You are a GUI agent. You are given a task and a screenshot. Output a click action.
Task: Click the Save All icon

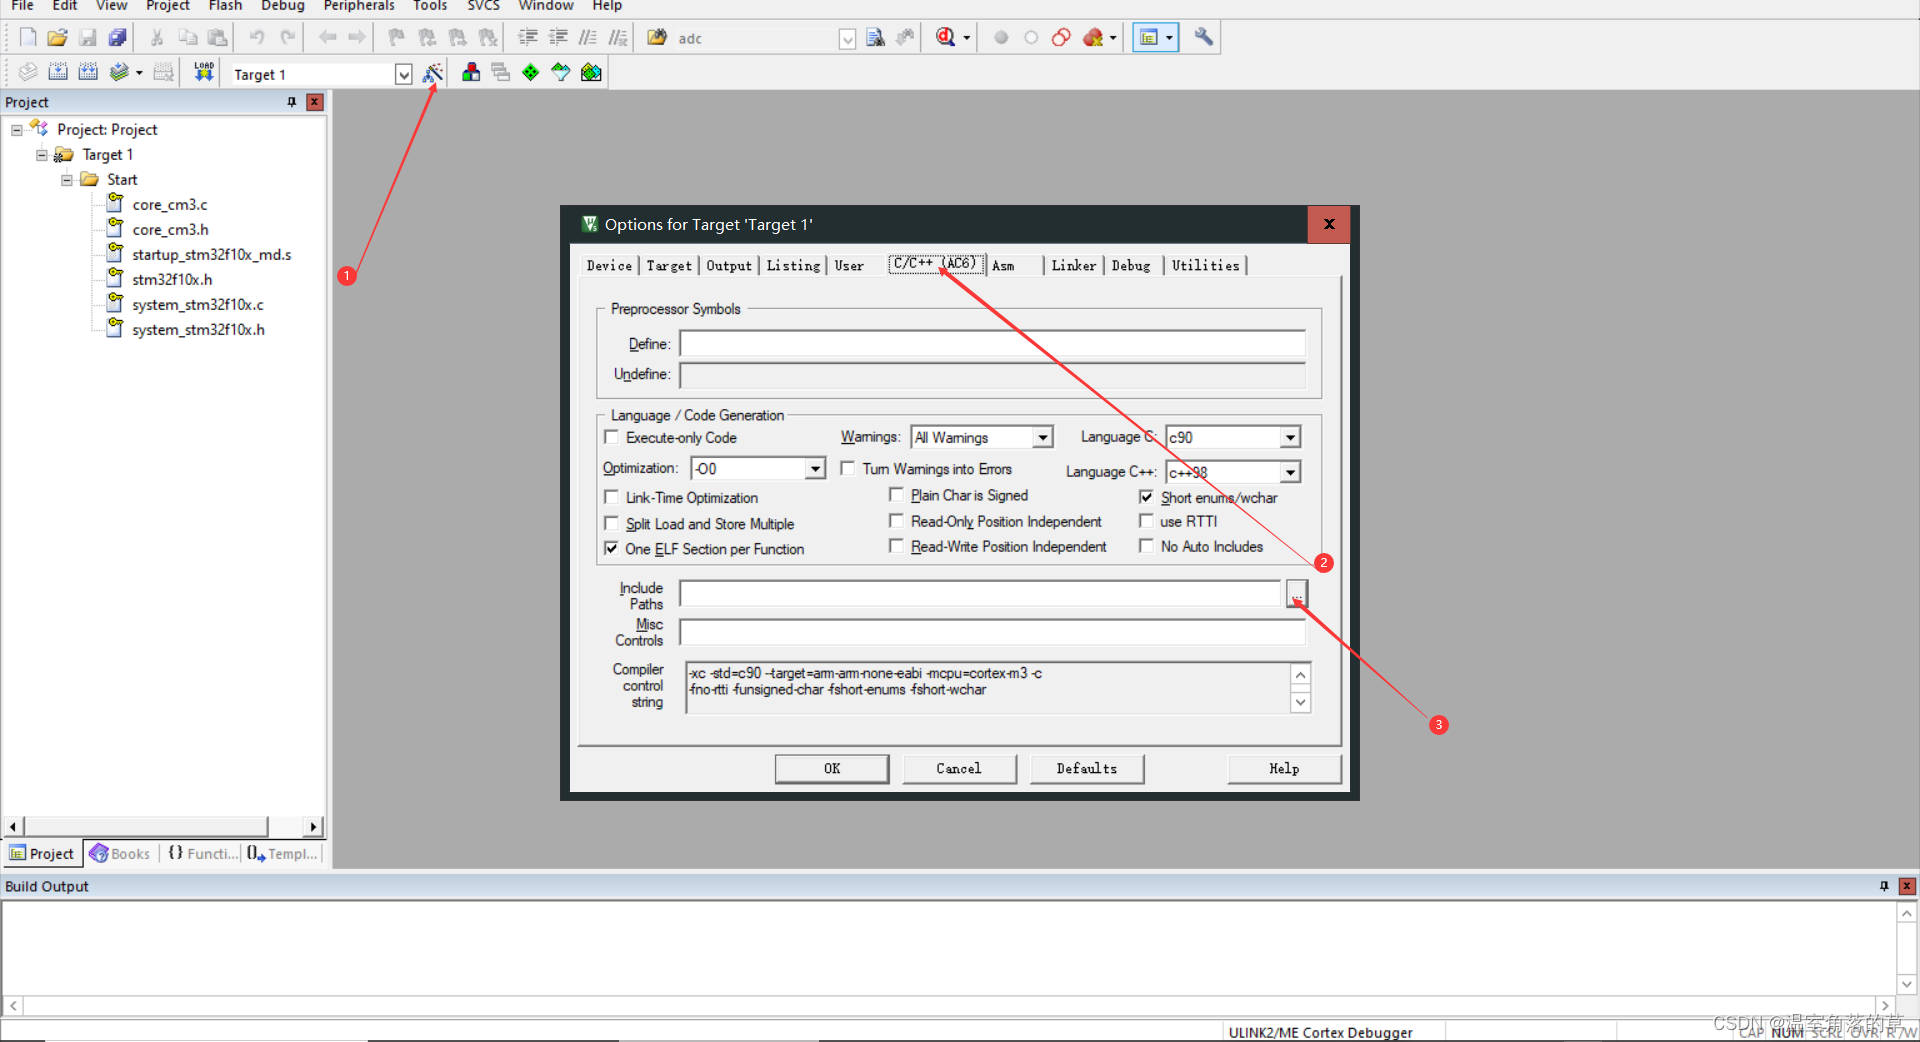(118, 38)
